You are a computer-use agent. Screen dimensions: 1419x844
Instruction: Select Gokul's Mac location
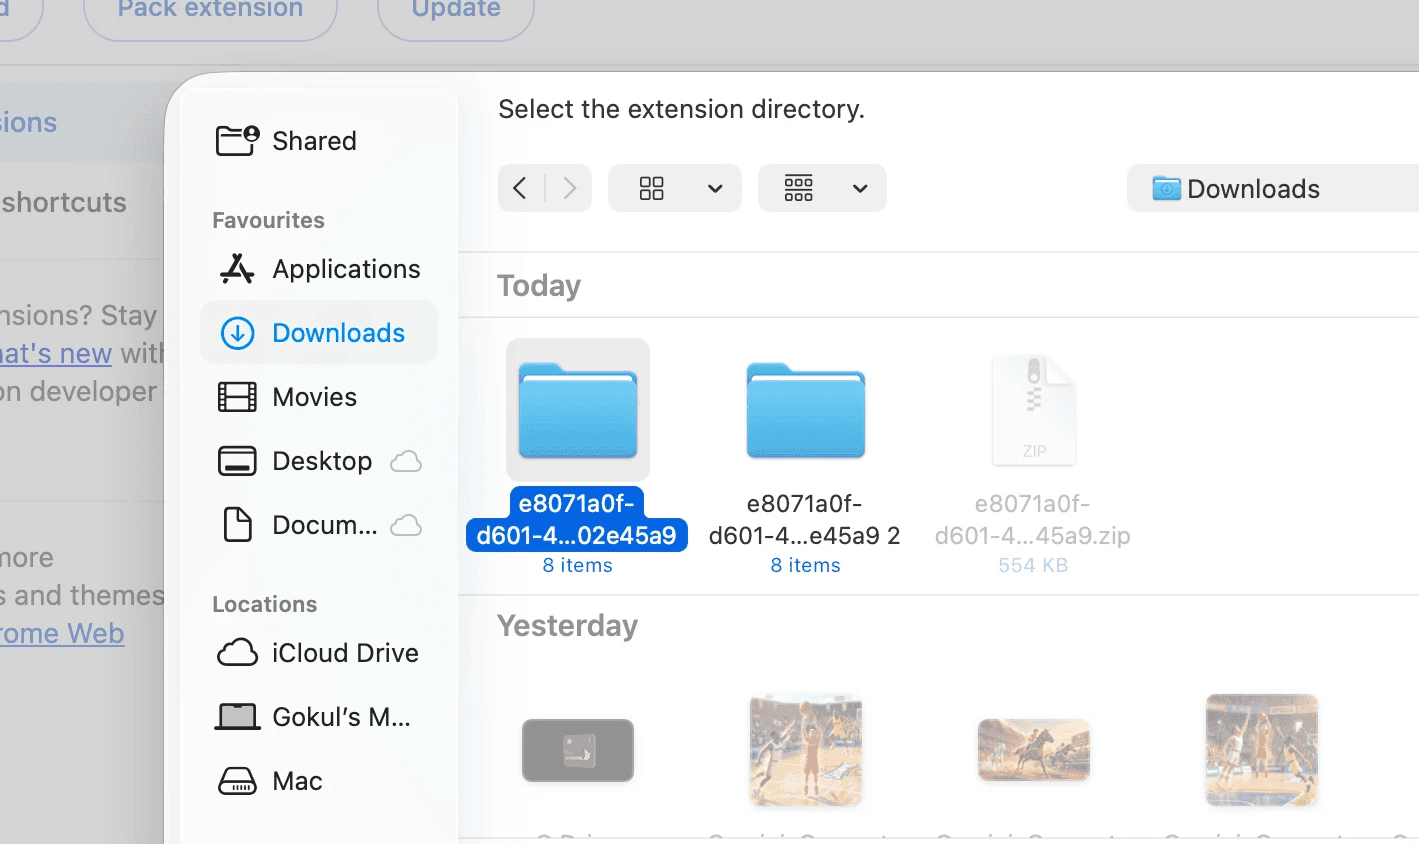[318, 717]
